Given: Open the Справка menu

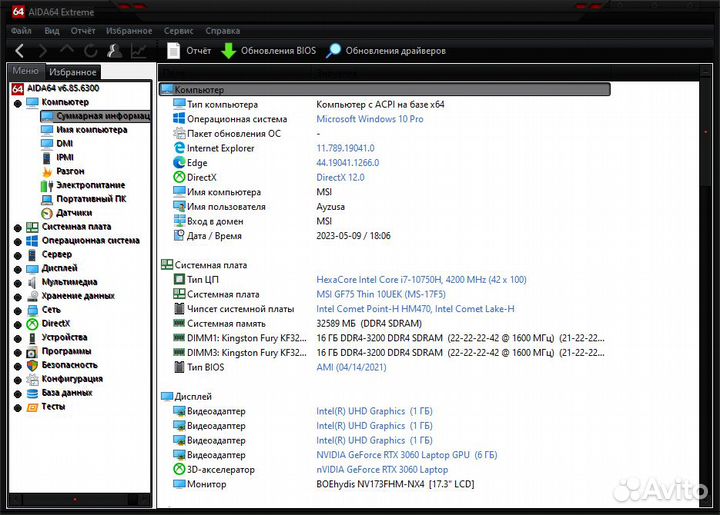Looking at the screenshot, I should point(223,31).
